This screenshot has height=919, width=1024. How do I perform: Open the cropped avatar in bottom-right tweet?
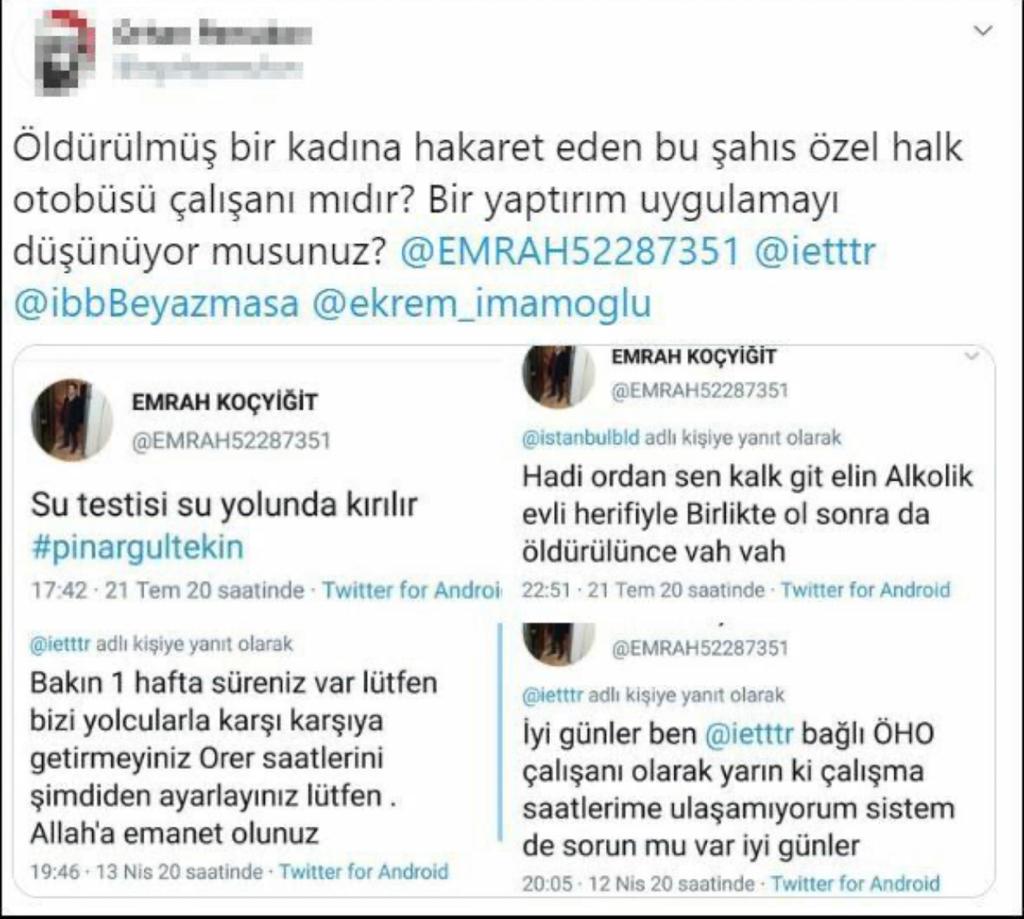click(x=558, y=643)
